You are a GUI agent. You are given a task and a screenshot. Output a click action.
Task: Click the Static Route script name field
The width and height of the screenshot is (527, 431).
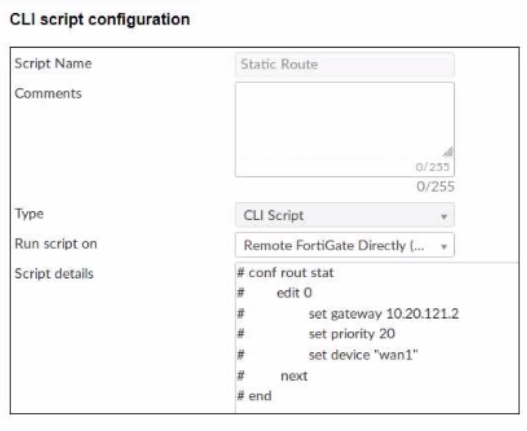[x=345, y=64]
